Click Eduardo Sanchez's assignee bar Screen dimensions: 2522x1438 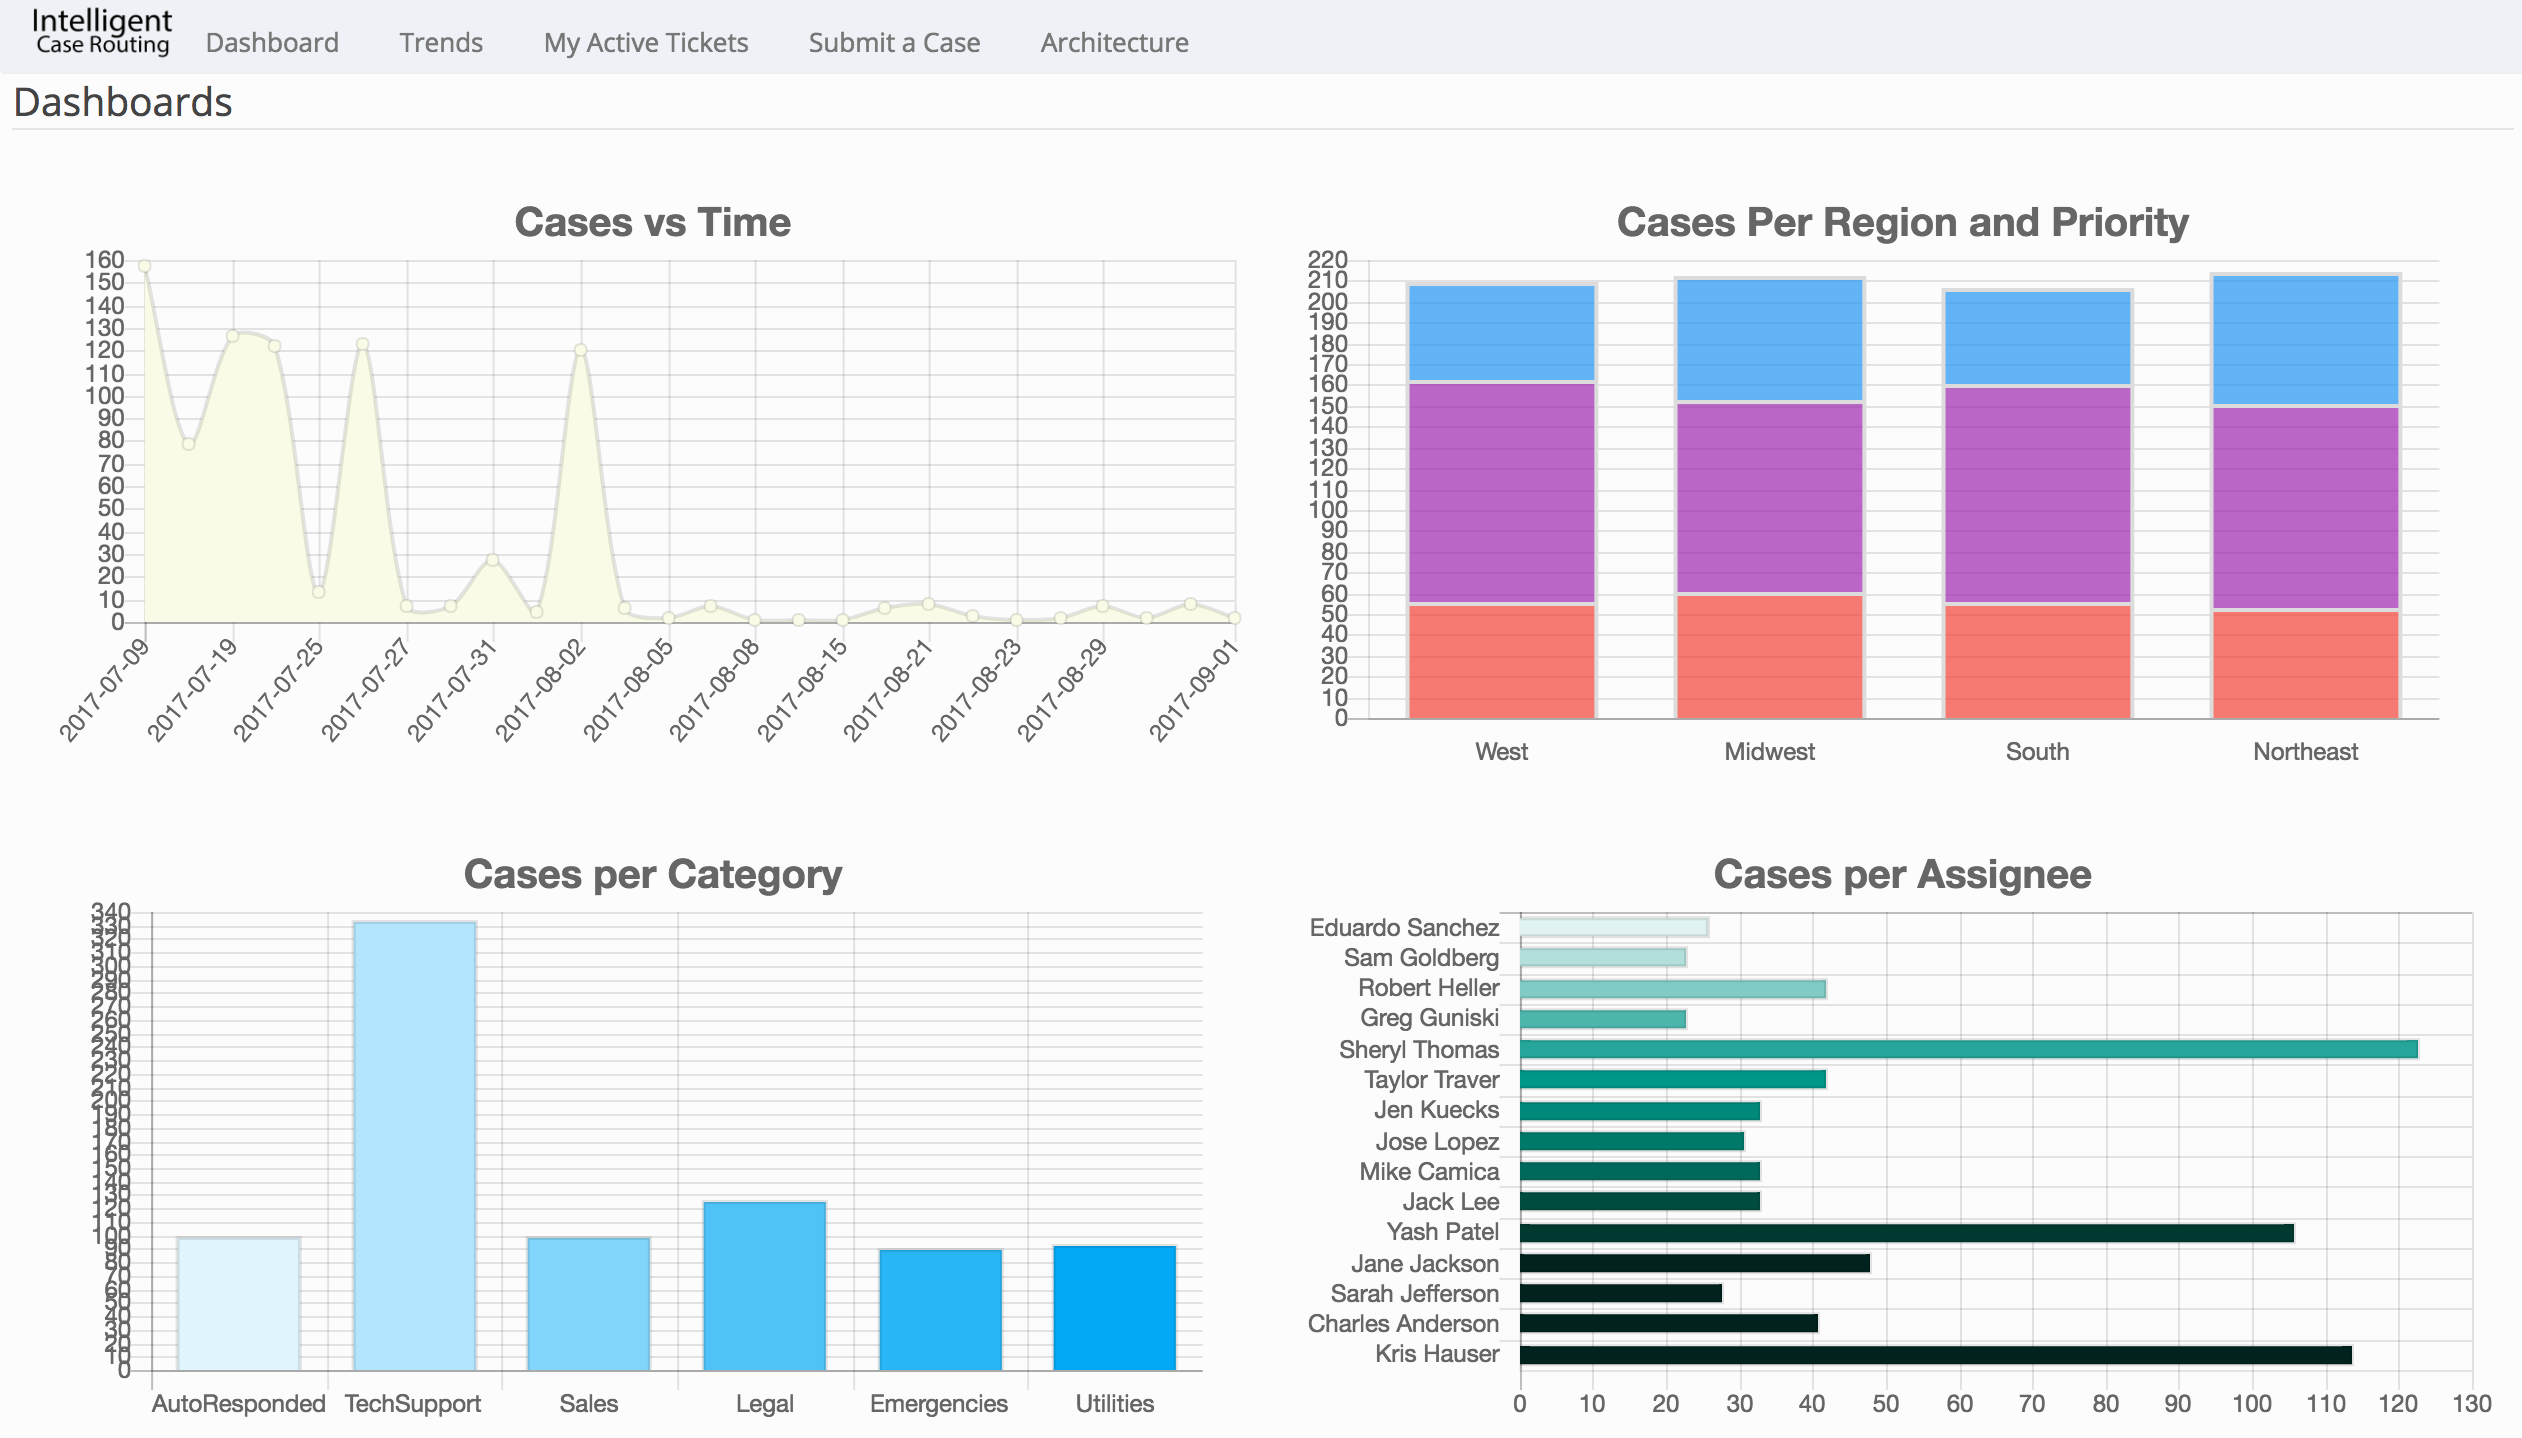1614,927
